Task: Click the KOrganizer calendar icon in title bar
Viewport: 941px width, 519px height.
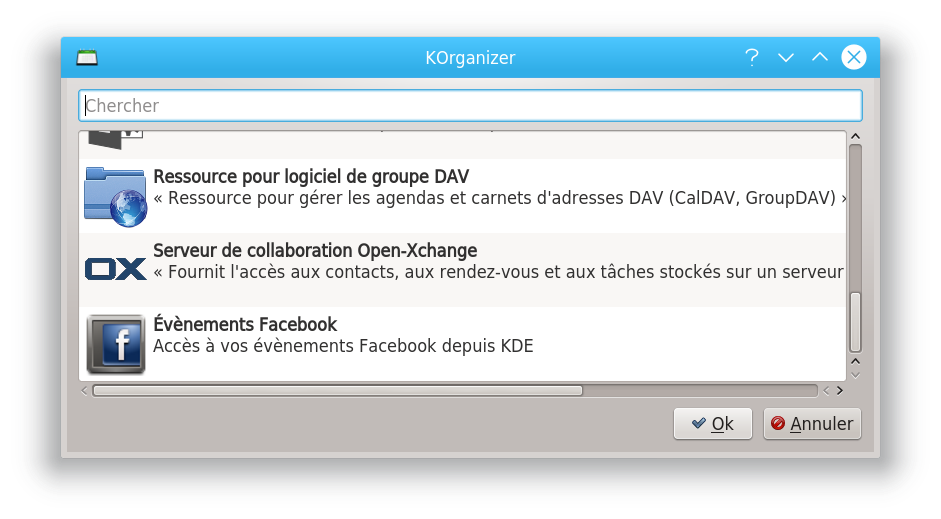Action: click(87, 58)
